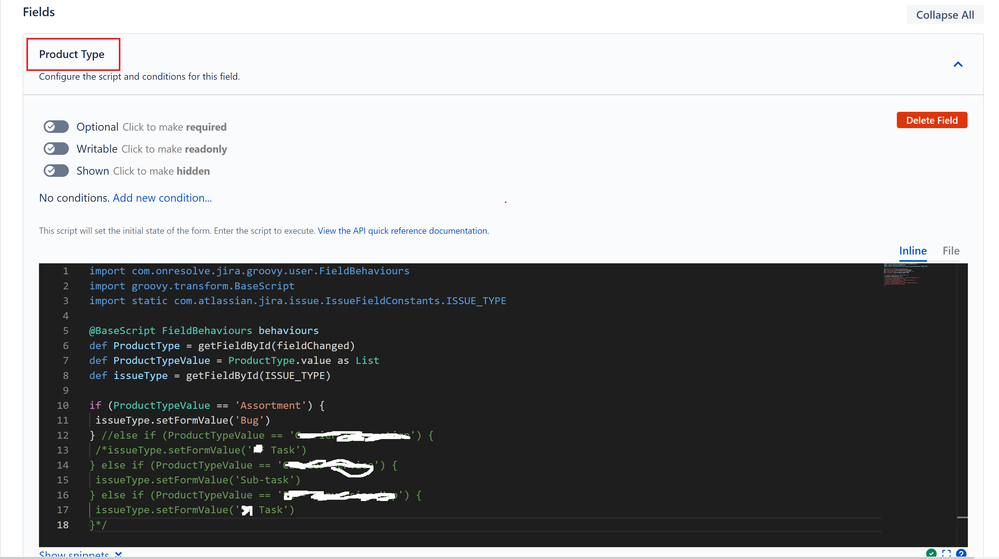The image size is (999, 559).
Task: Click the @BaseScript annotation on line 5
Action: 122,330
